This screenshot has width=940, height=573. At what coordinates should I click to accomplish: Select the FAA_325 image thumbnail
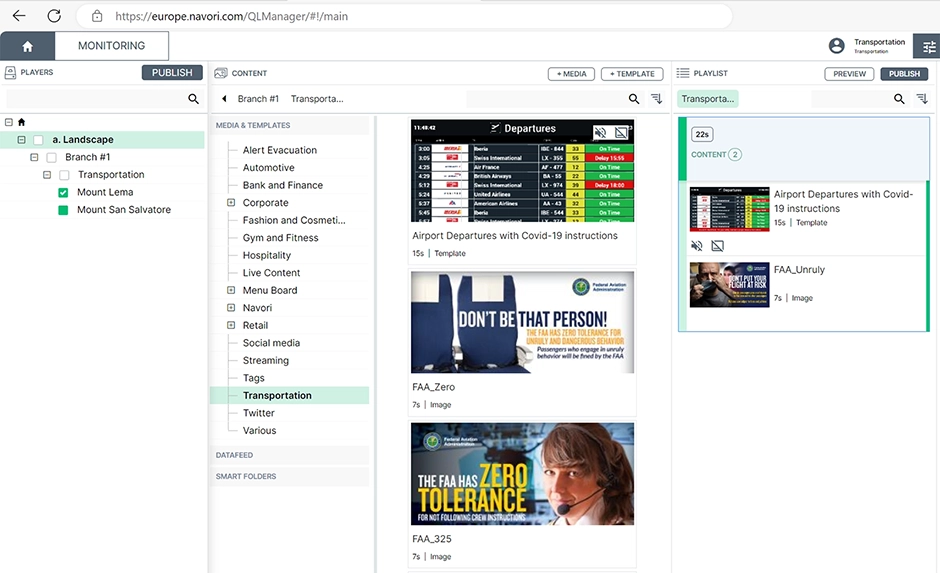click(x=522, y=474)
